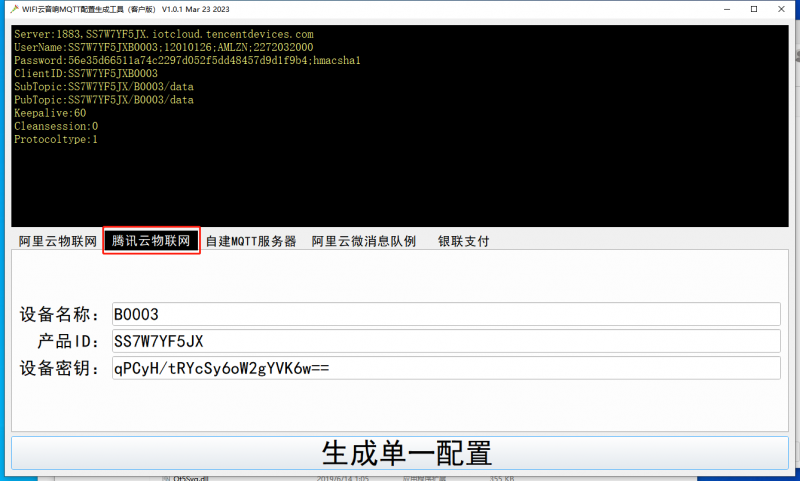This screenshot has width=800, height=481.
Task: Switch to the 阿里云物联网 tab
Action: 58,241
